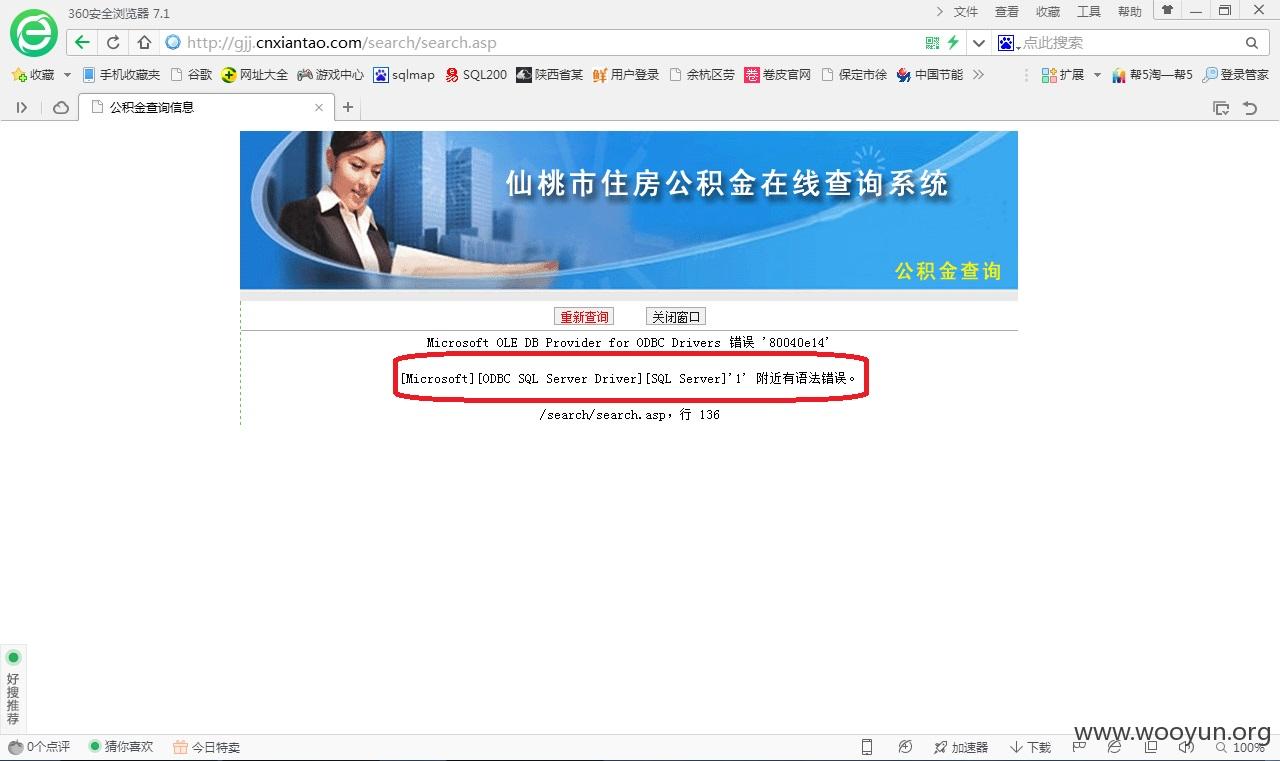Expand the 收藏 dropdown arrow

point(67,75)
